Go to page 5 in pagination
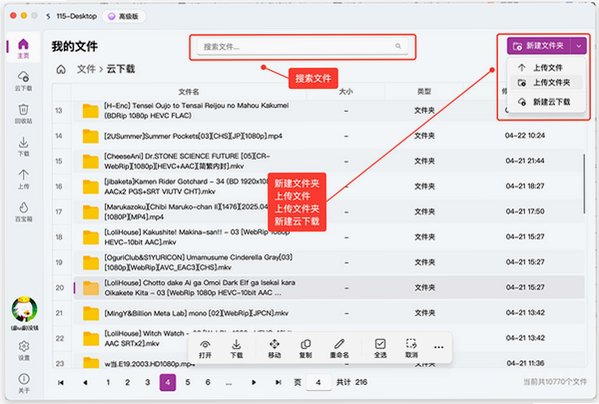The image size is (599, 404). click(188, 382)
